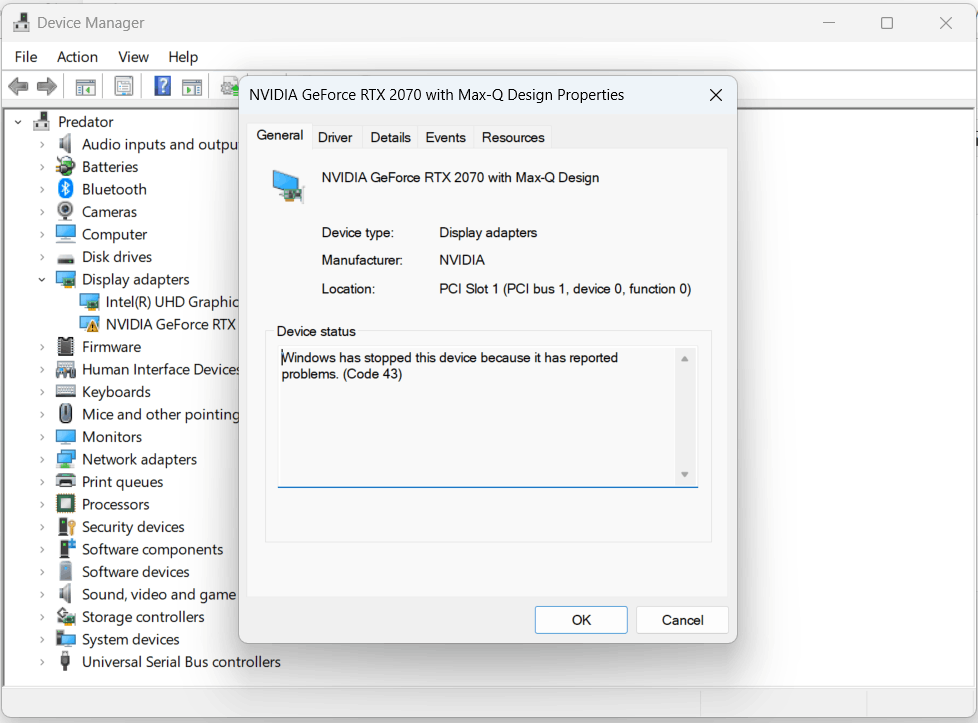Open the File menu
This screenshot has width=978, height=723.
(26, 57)
